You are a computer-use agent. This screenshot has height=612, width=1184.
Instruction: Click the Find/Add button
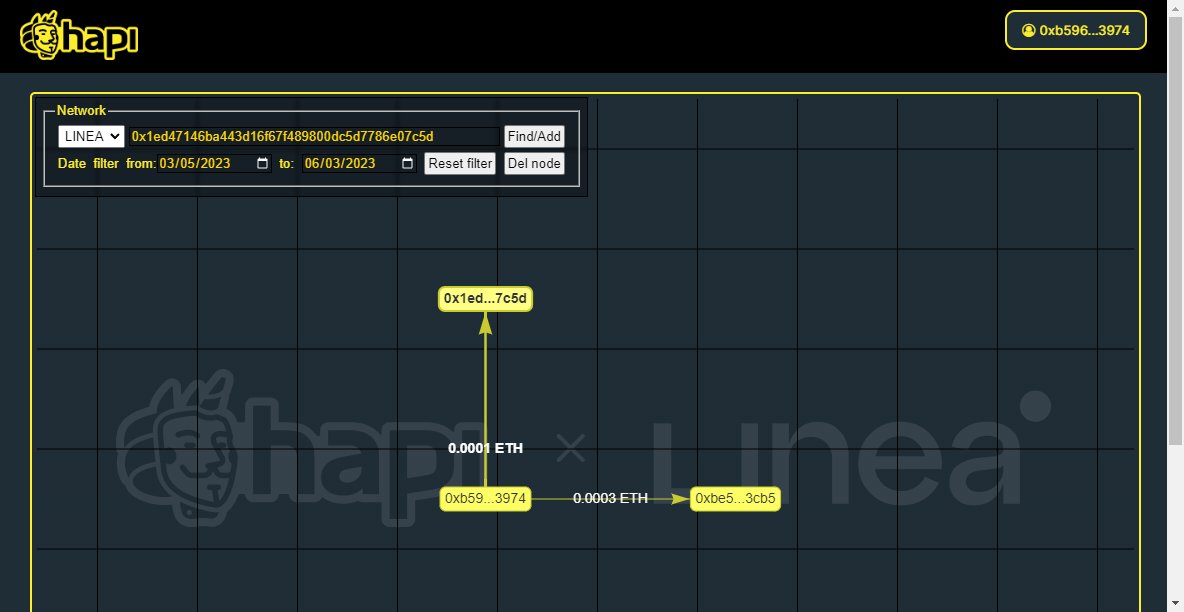pyautogui.click(x=534, y=136)
